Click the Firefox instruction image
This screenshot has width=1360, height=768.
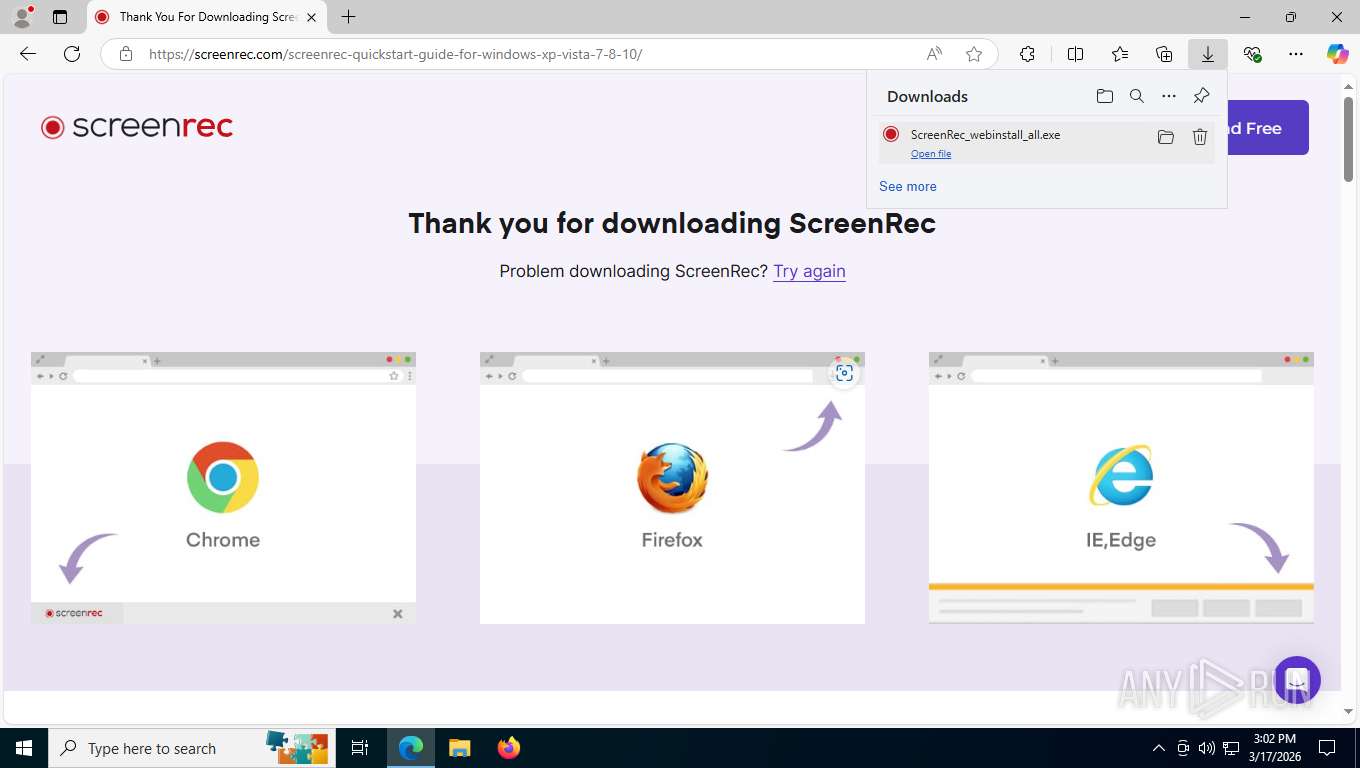click(x=672, y=488)
